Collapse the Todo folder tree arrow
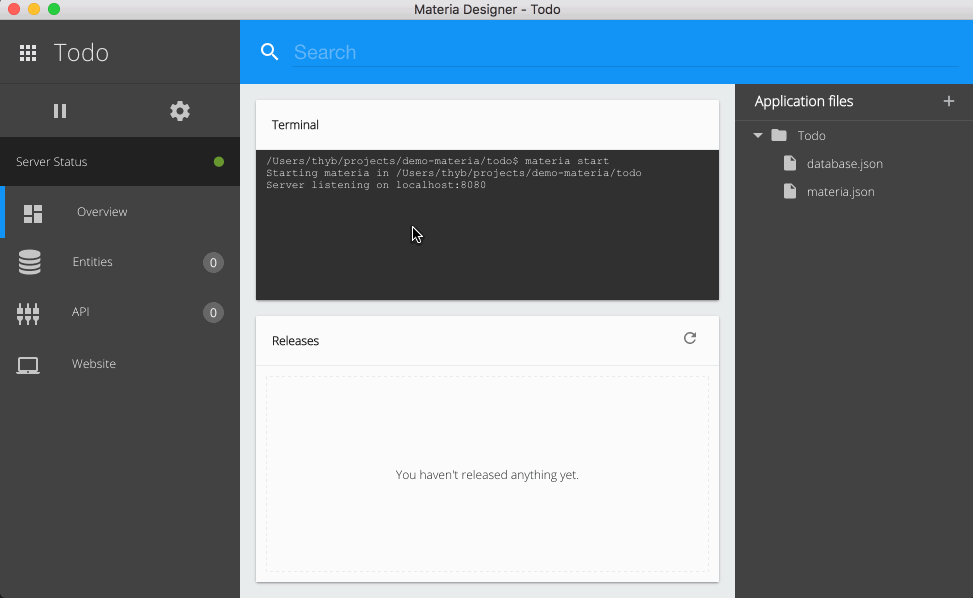 click(x=758, y=135)
